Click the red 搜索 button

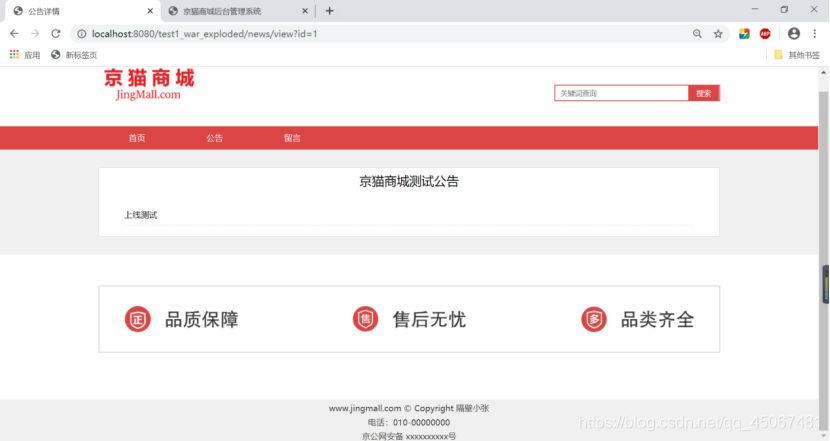703,93
